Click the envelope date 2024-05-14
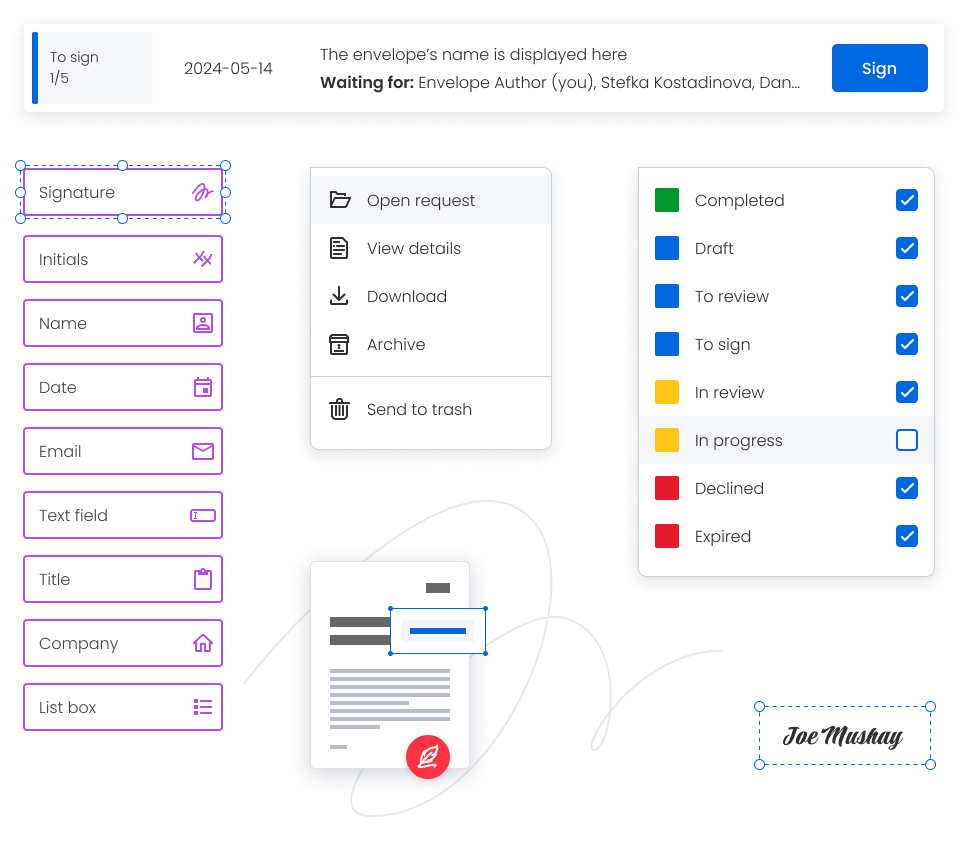The height and width of the screenshot is (852, 968). pos(228,69)
